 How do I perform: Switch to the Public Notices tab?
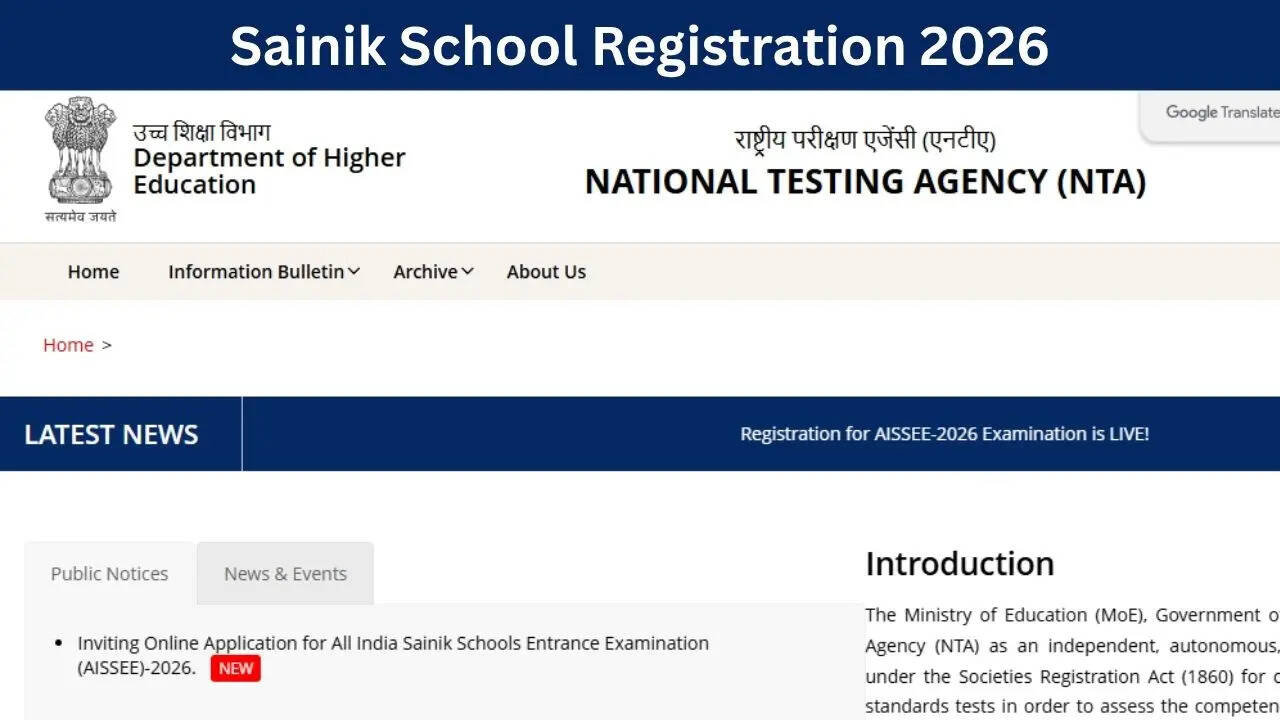pyautogui.click(x=109, y=574)
